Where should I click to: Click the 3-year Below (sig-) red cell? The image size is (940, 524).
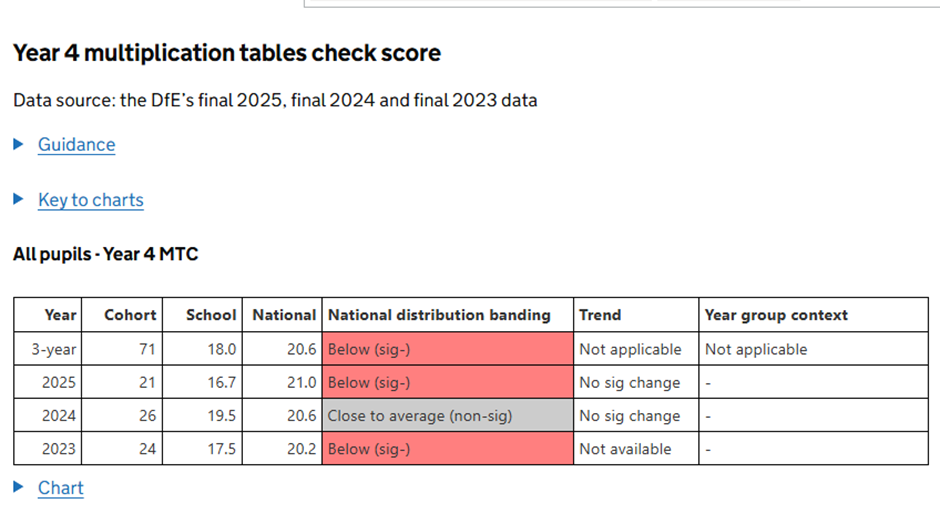(x=447, y=349)
